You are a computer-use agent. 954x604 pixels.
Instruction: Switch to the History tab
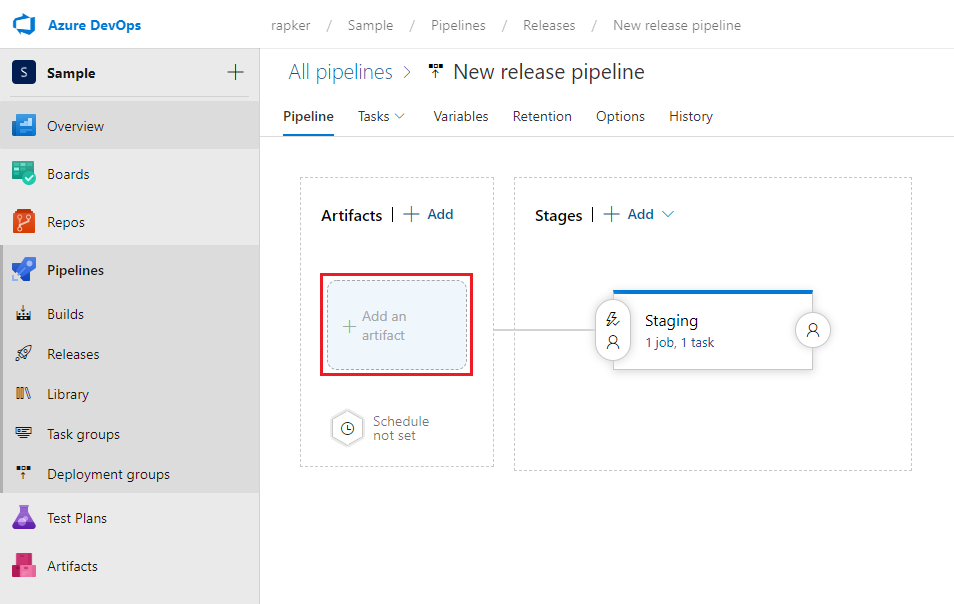pos(691,116)
